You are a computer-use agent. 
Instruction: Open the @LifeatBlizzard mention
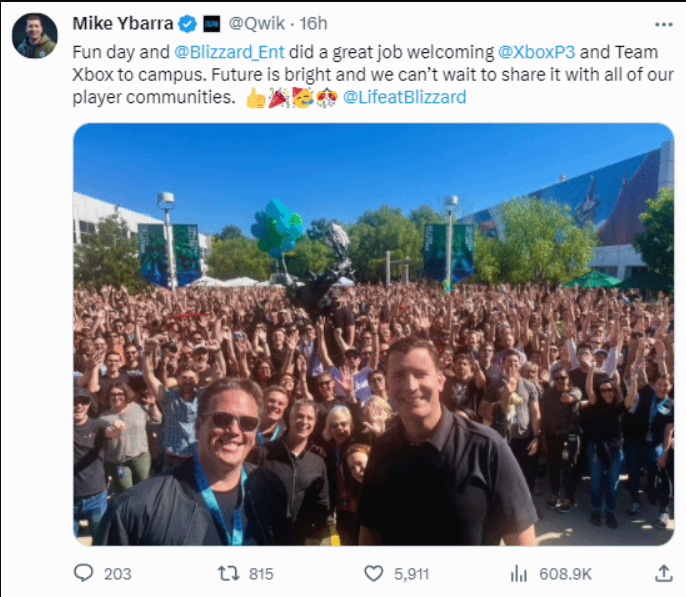click(404, 97)
